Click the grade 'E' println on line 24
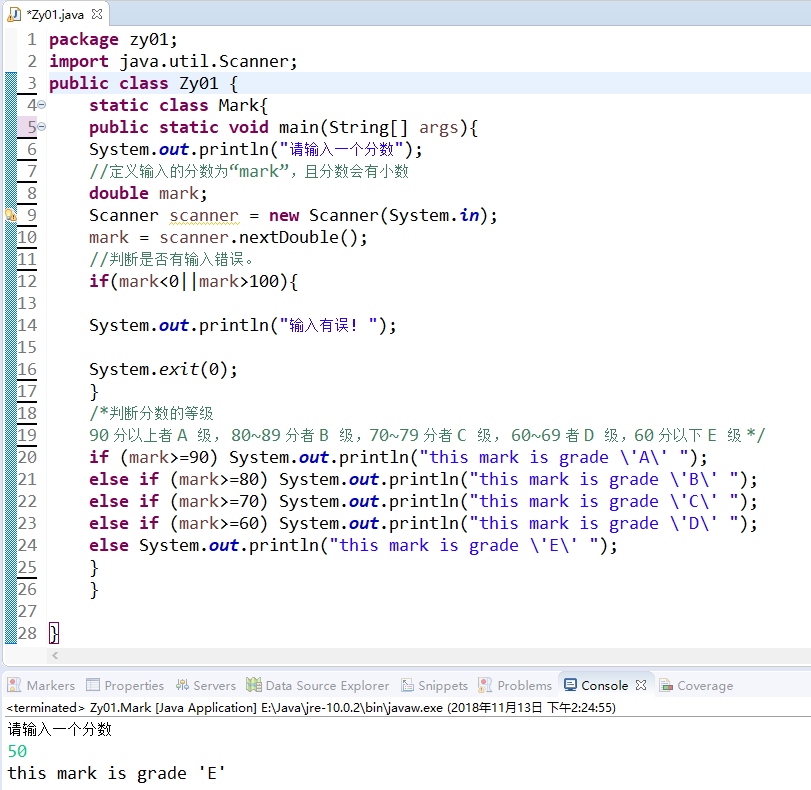 [378, 545]
